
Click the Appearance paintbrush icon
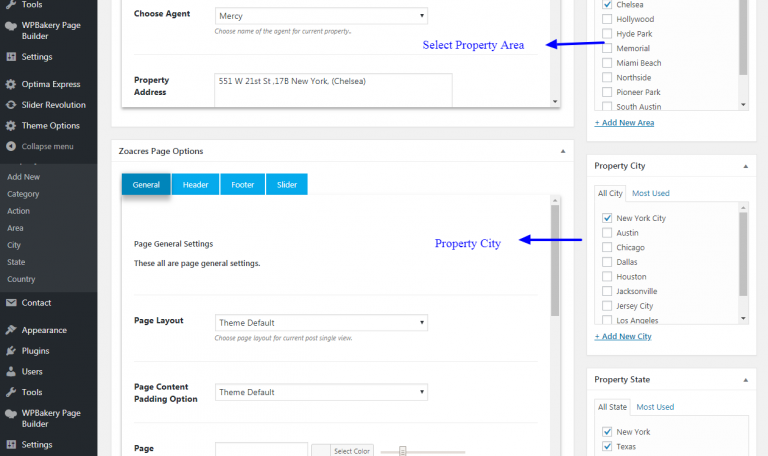point(11,330)
